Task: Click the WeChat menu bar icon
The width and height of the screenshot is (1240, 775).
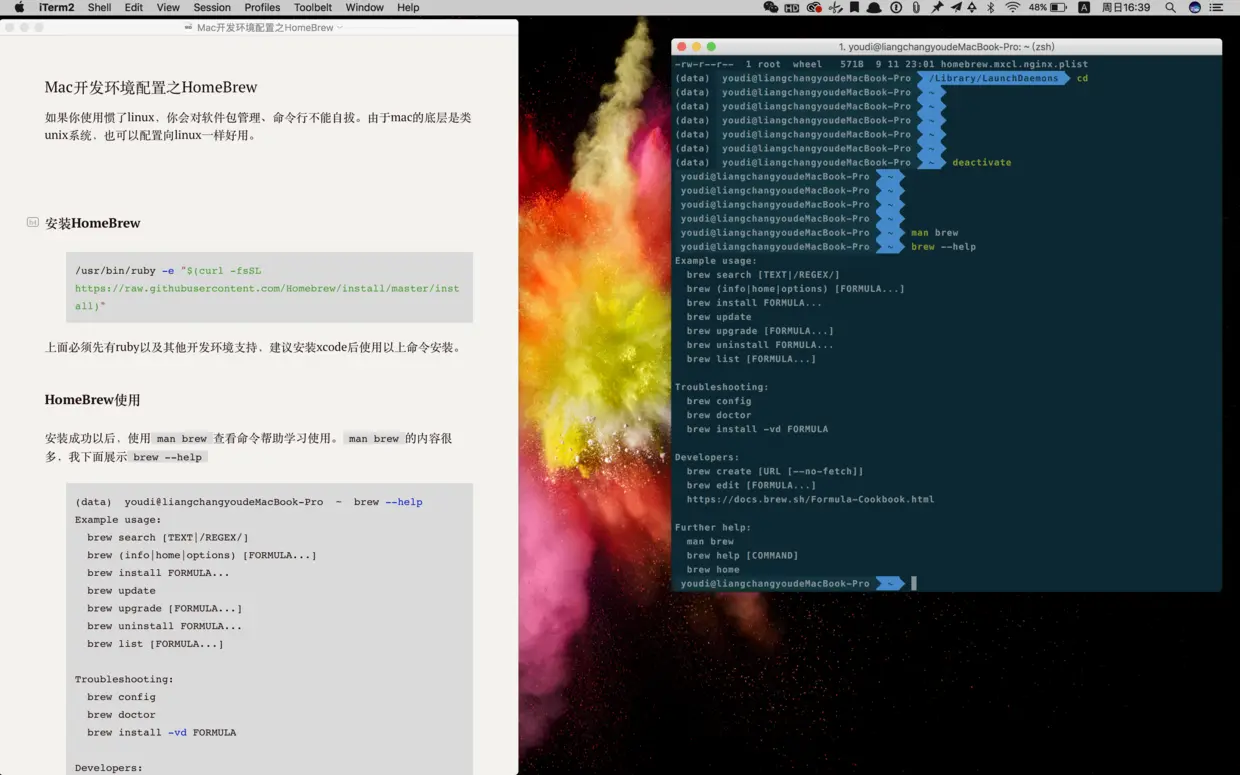Action: click(771, 7)
